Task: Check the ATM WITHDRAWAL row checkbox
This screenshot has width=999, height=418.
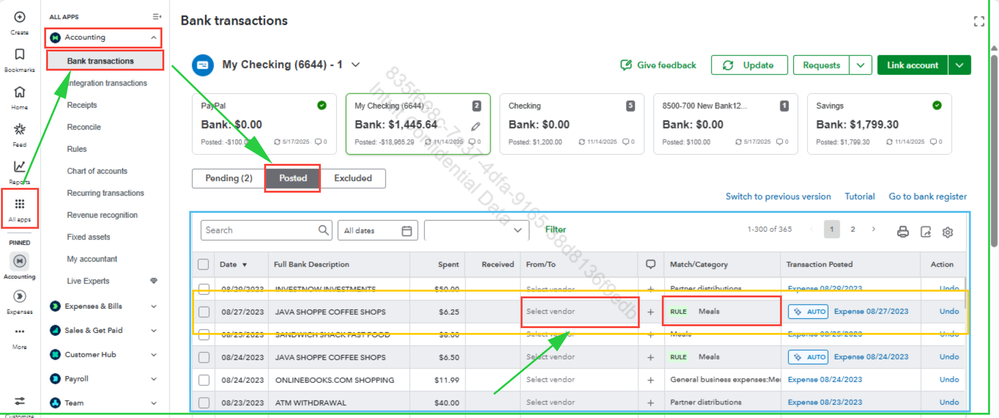Action: click(203, 403)
